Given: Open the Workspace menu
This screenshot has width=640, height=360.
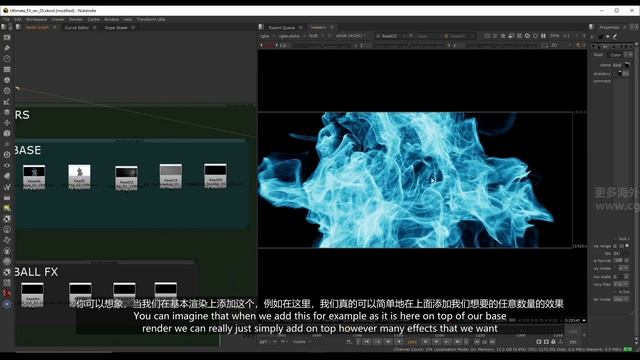Looking at the screenshot, I should click(36, 19).
